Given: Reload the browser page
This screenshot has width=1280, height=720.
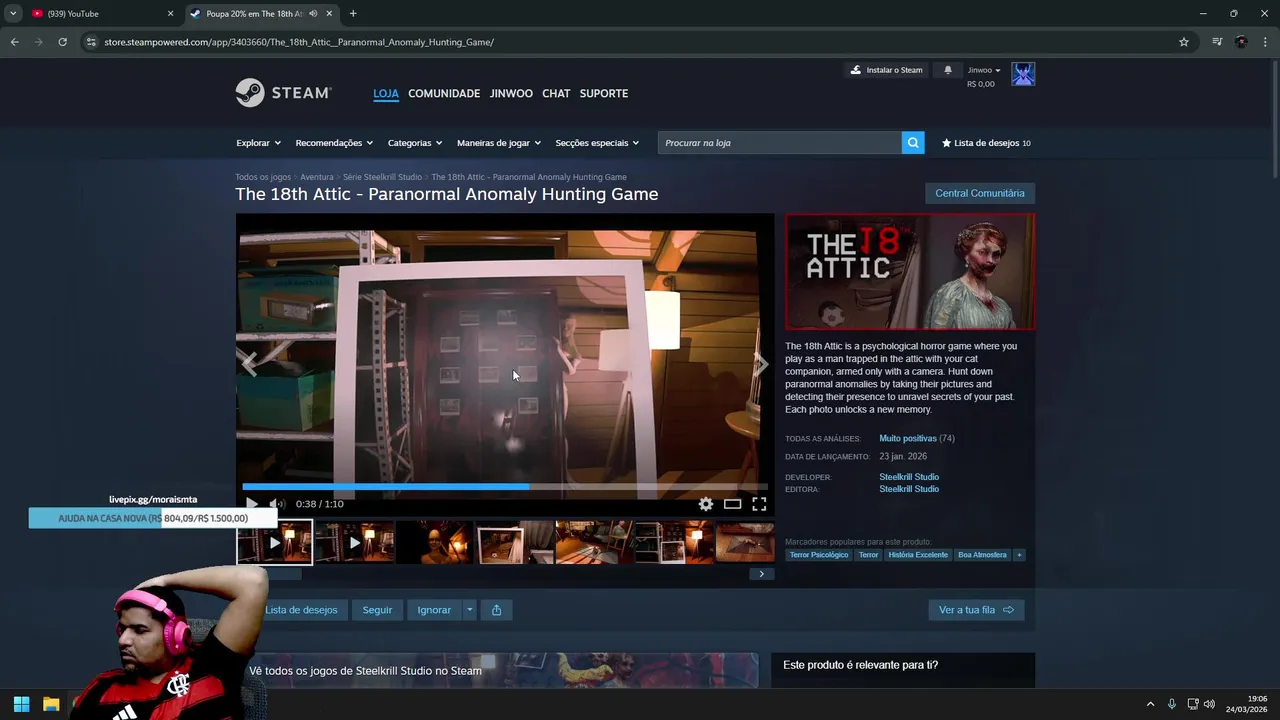Looking at the screenshot, I should click(x=62, y=42).
